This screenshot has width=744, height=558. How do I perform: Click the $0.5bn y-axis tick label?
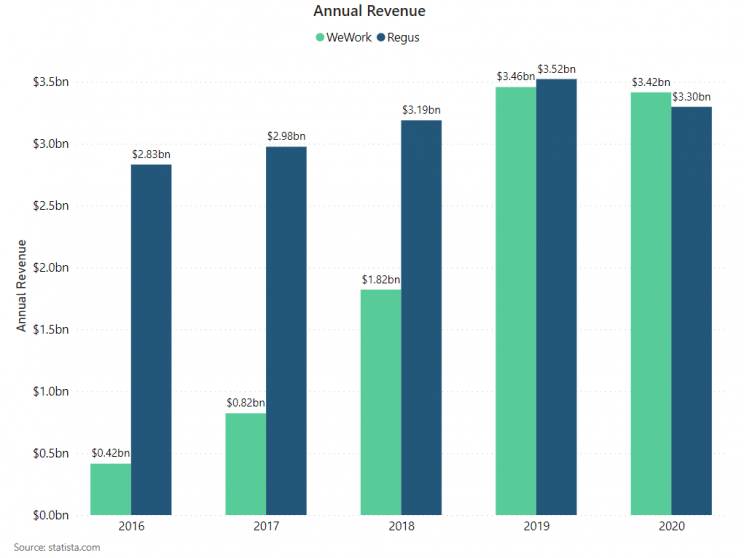pos(51,453)
